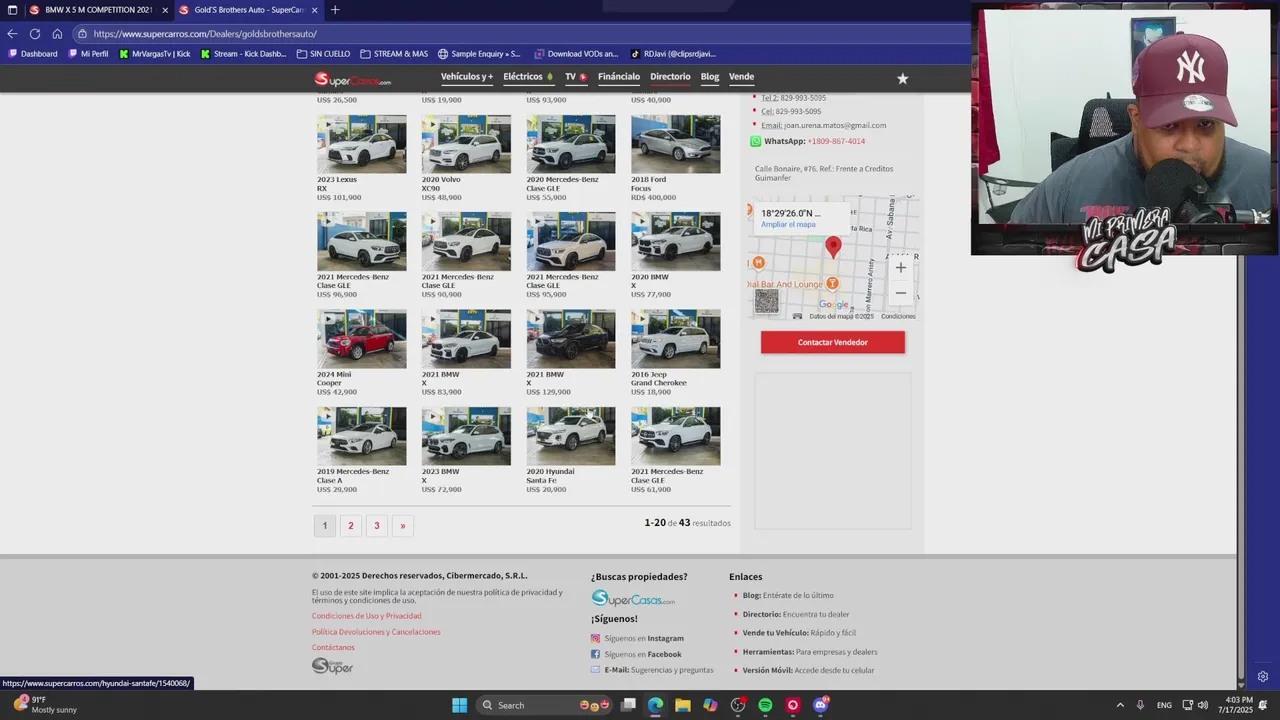This screenshot has height=720, width=1280.
Task: Open a new browser tab
Action: point(335,10)
